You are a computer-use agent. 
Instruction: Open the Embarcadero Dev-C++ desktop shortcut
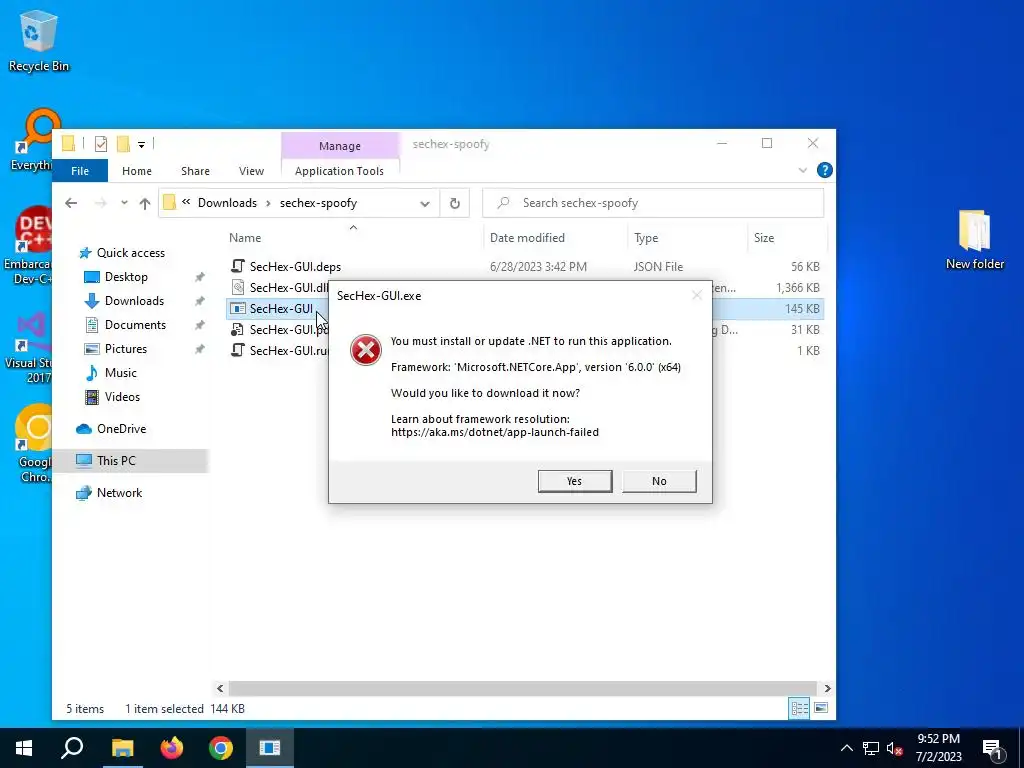coord(27,245)
